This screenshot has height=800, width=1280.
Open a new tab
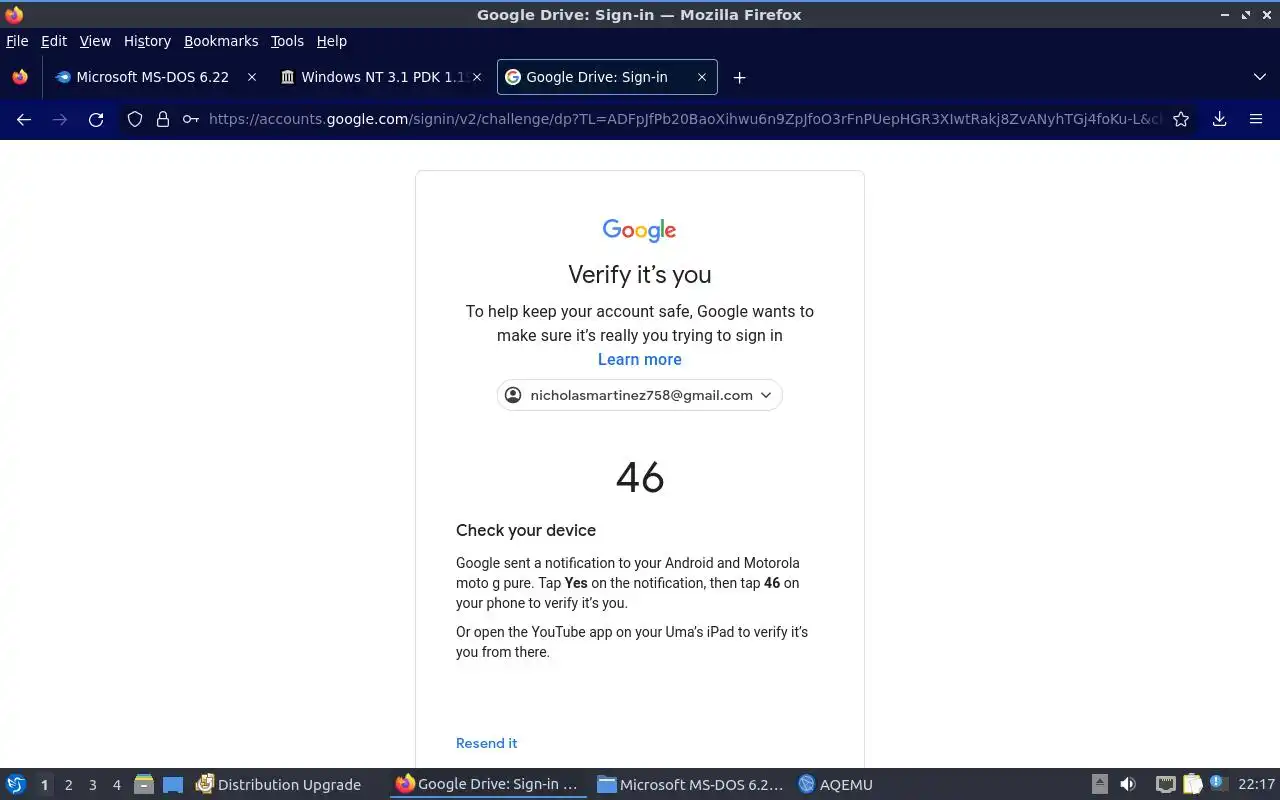[x=739, y=77]
